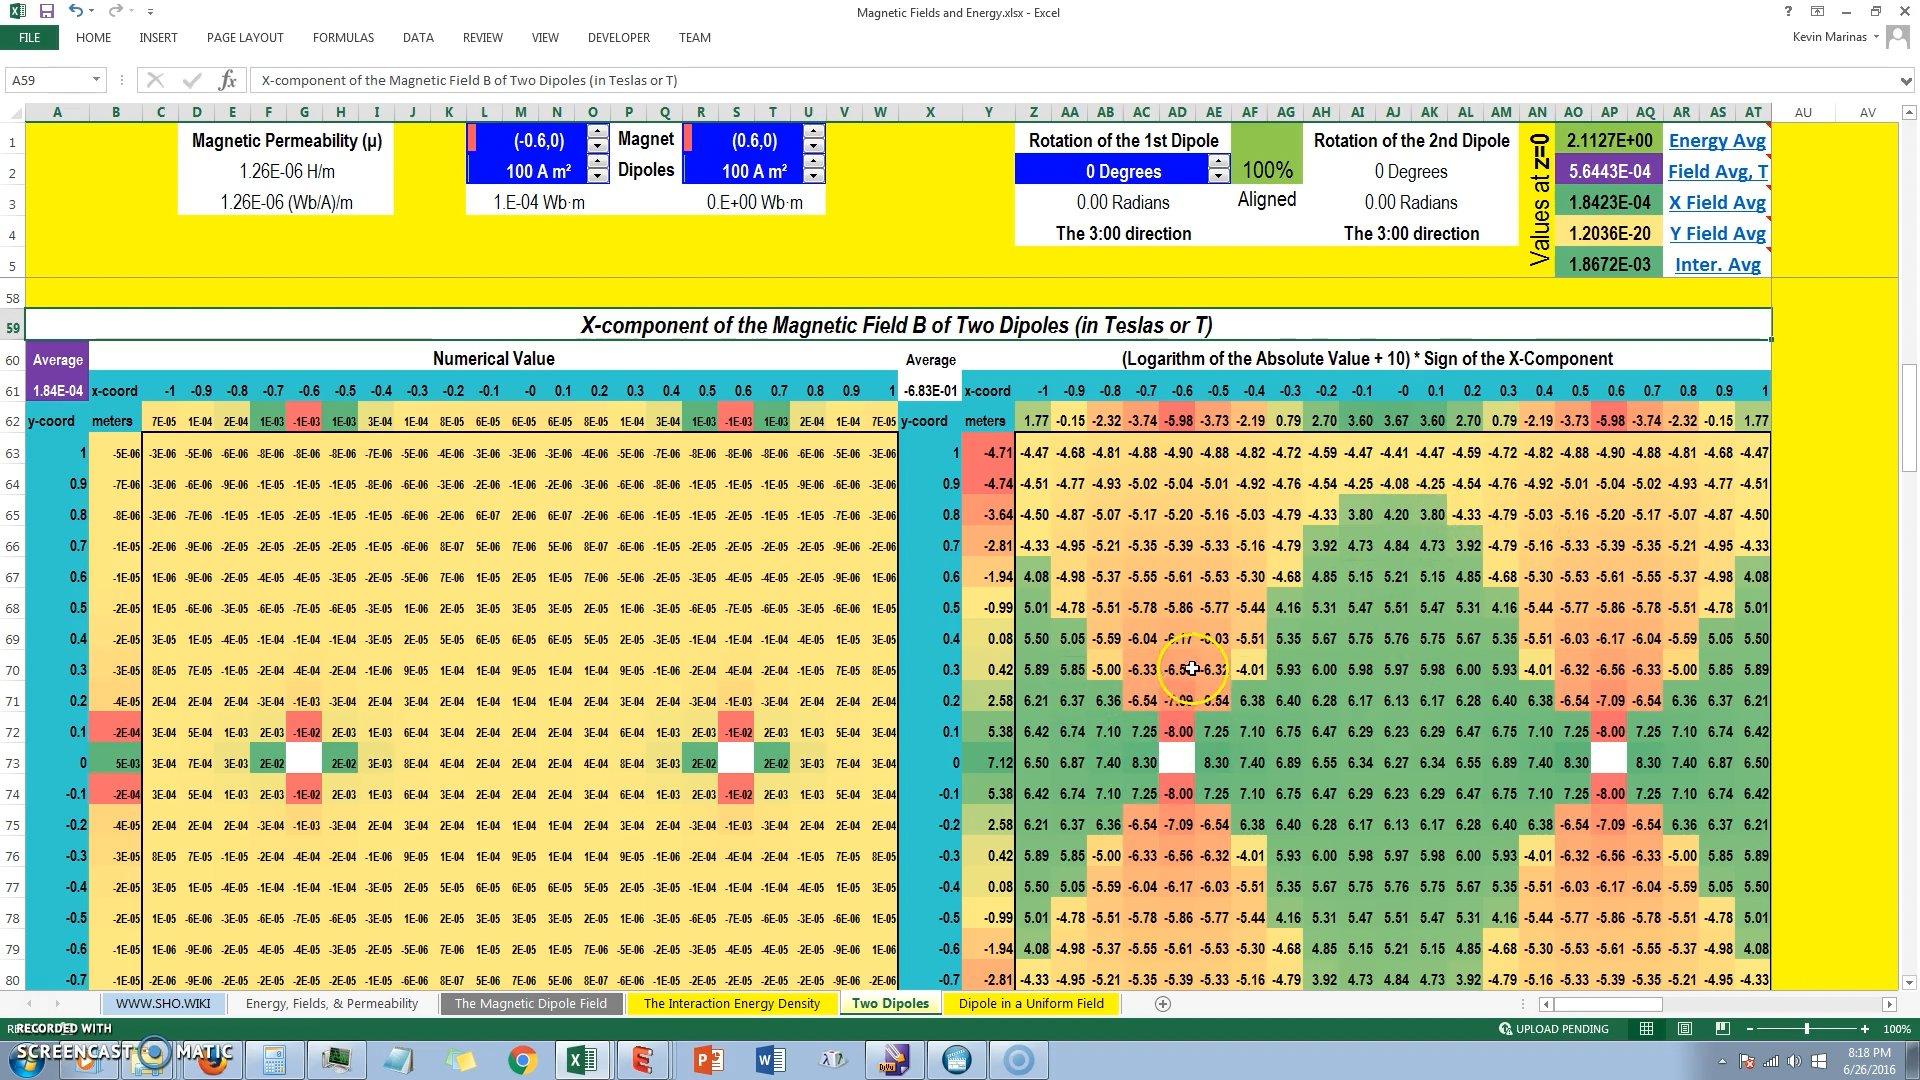Viewport: 1920px width, 1080px height.
Task: Add a new sheet with plus icon
Action: (1162, 1004)
